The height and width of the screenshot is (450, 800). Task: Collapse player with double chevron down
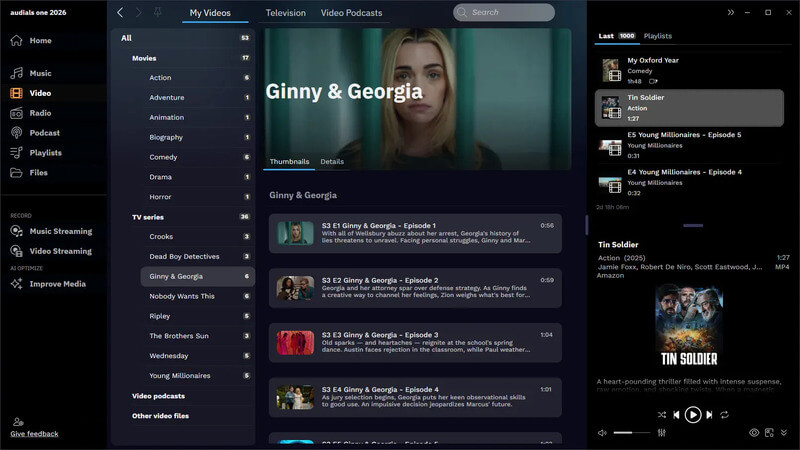tap(784, 433)
